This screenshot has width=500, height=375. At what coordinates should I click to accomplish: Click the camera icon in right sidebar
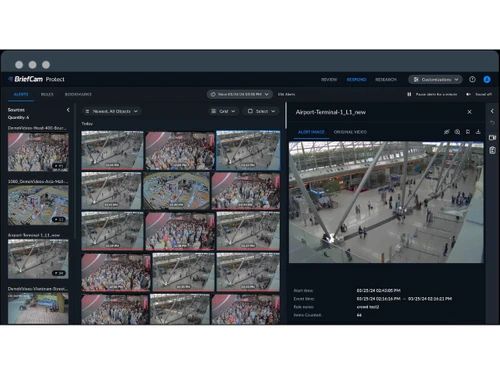(x=492, y=137)
